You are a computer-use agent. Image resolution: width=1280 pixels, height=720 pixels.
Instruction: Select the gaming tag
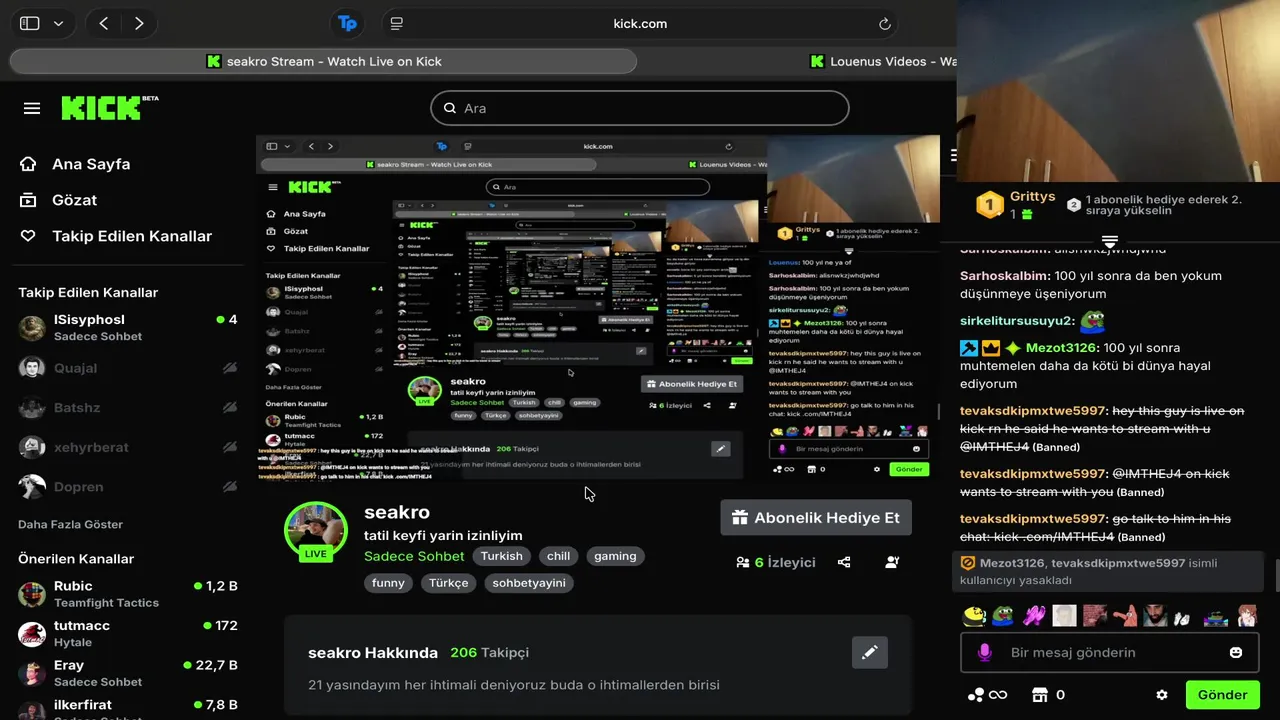(x=615, y=556)
